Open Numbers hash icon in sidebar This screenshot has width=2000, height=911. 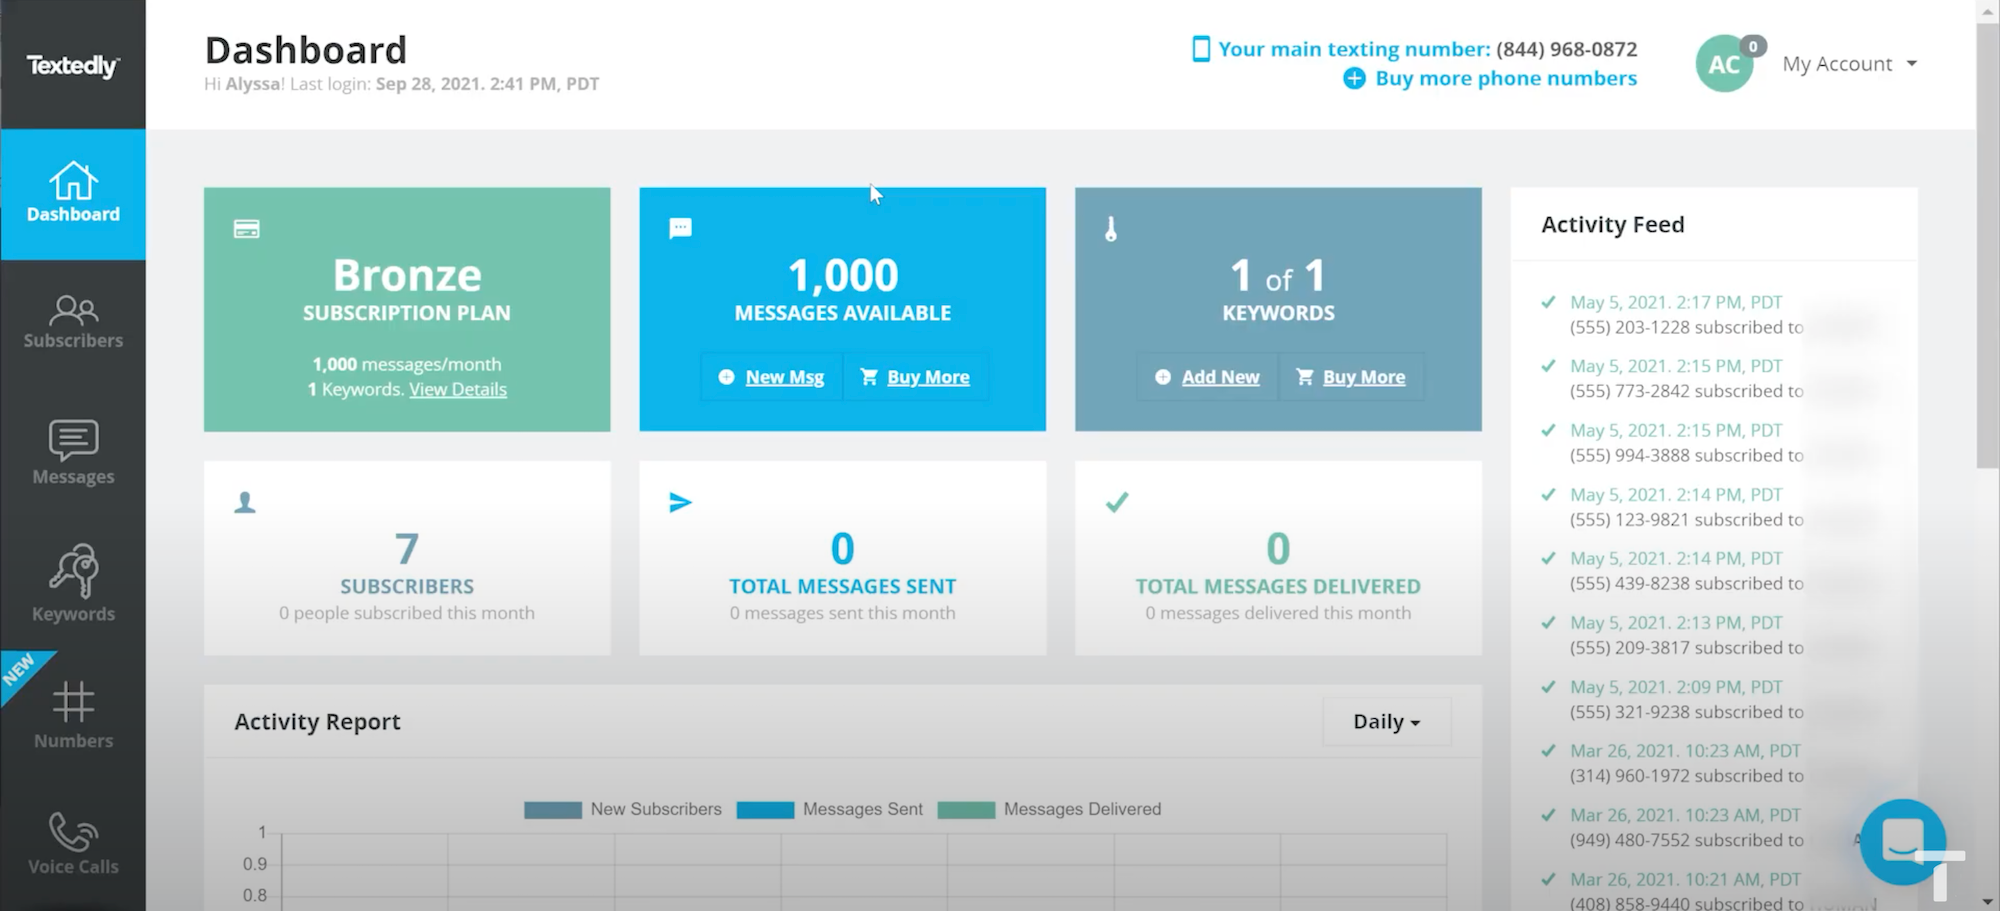coord(73,703)
